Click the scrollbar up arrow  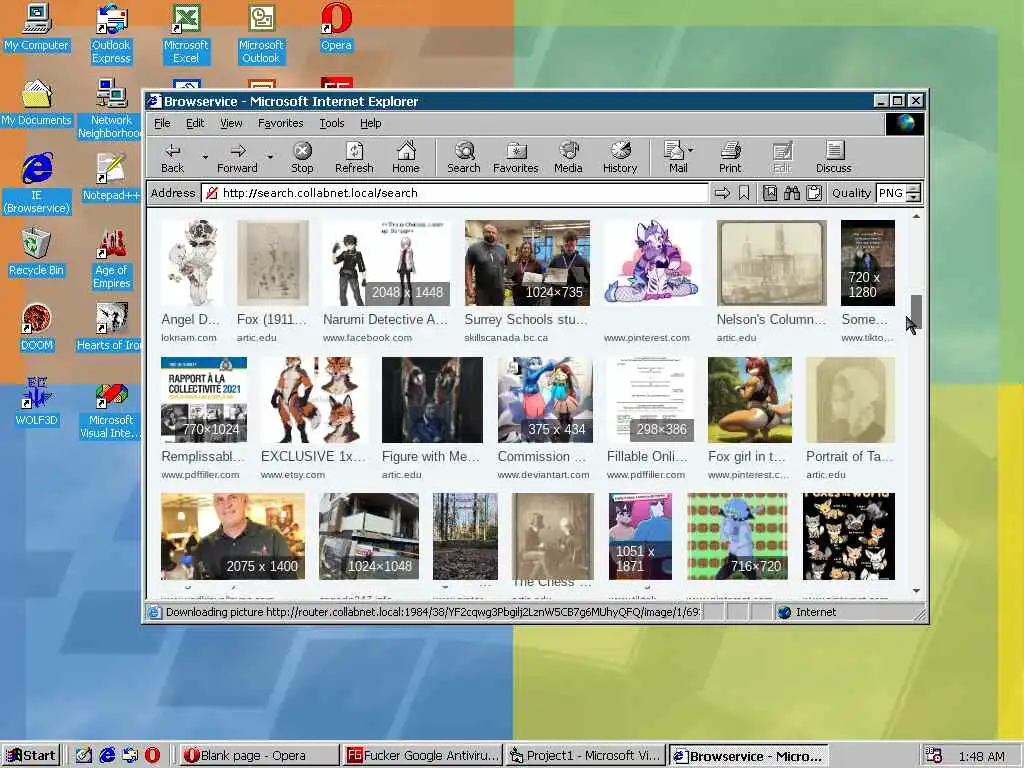pos(916,216)
